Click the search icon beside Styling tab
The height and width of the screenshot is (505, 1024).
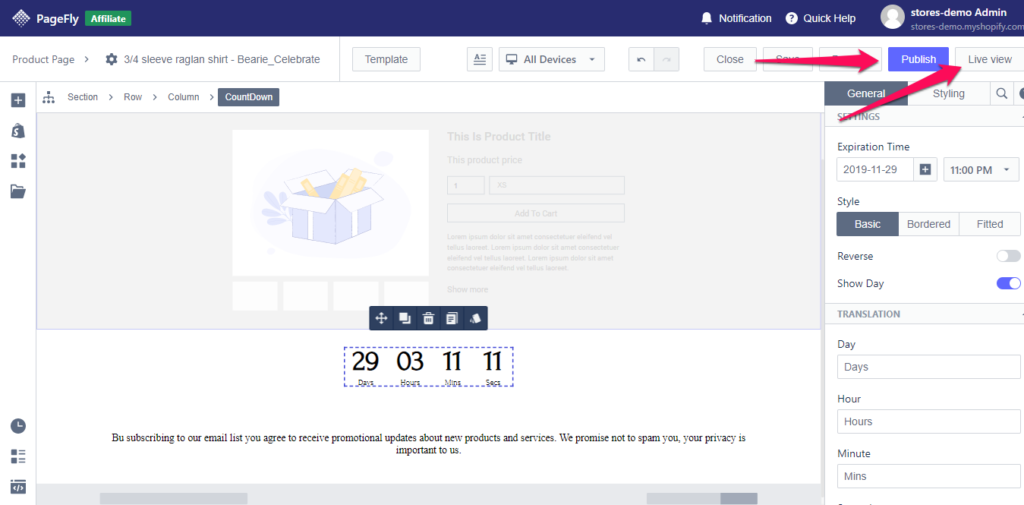(1000, 94)
